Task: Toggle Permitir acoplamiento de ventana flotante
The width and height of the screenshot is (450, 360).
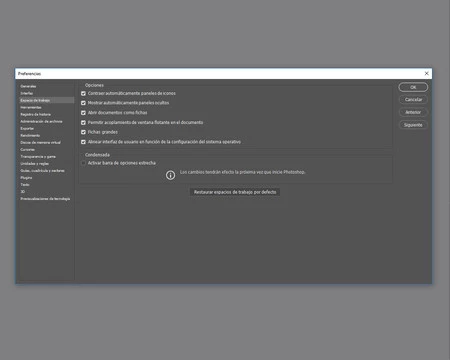Action: (x=83, y=122)
